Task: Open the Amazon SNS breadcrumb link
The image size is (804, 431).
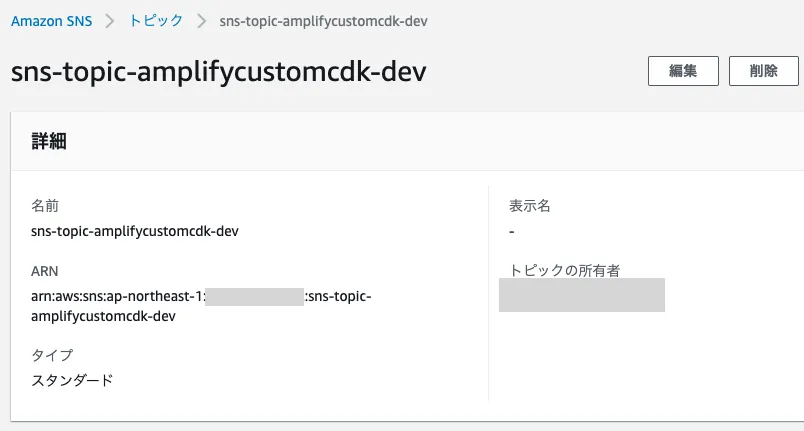Action: [x=51, y=21]
